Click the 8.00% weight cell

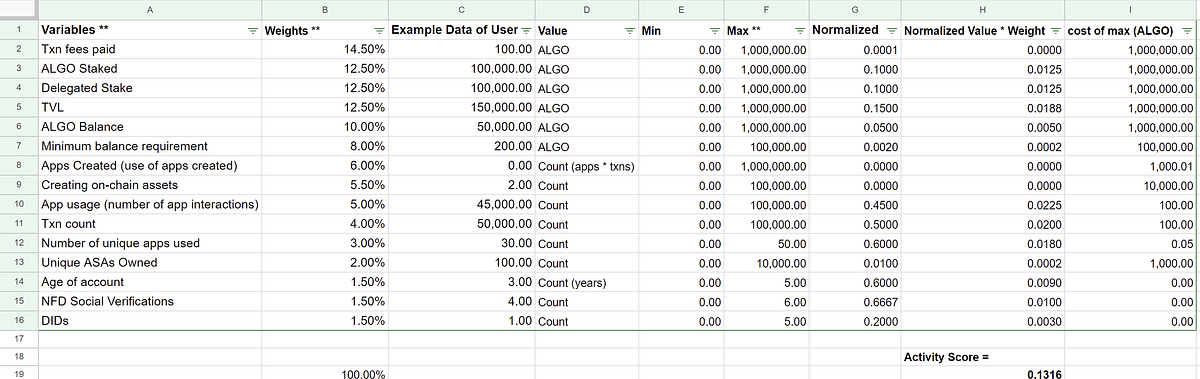click(324, 147)
